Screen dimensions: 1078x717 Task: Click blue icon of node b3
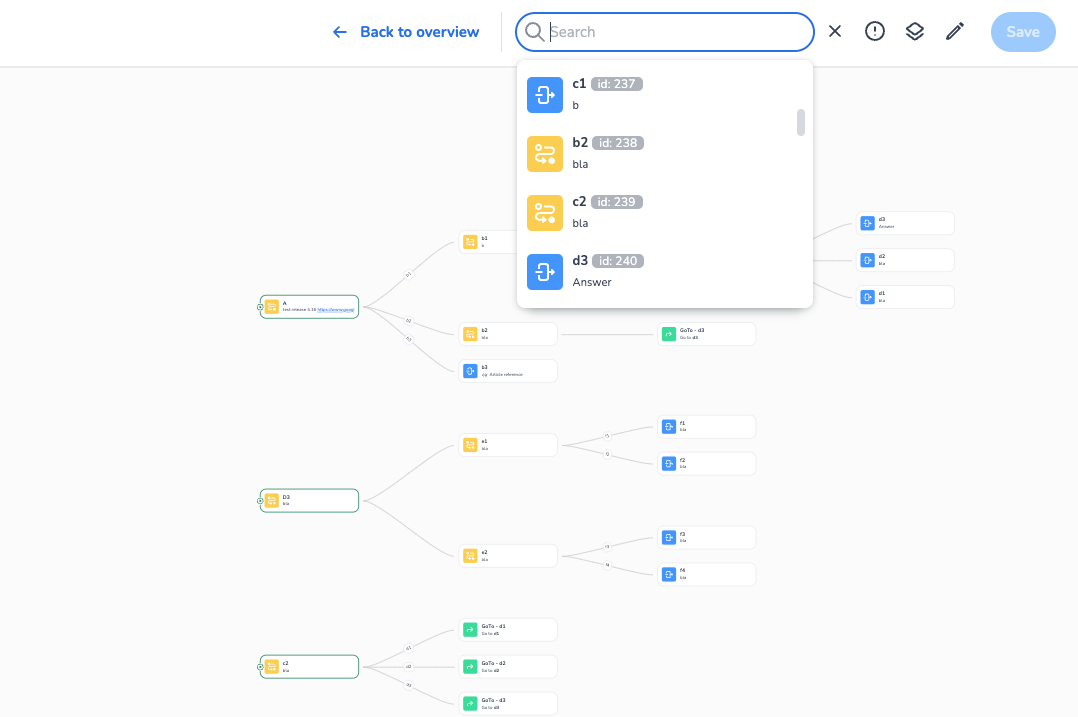click(x=471, y=371)
